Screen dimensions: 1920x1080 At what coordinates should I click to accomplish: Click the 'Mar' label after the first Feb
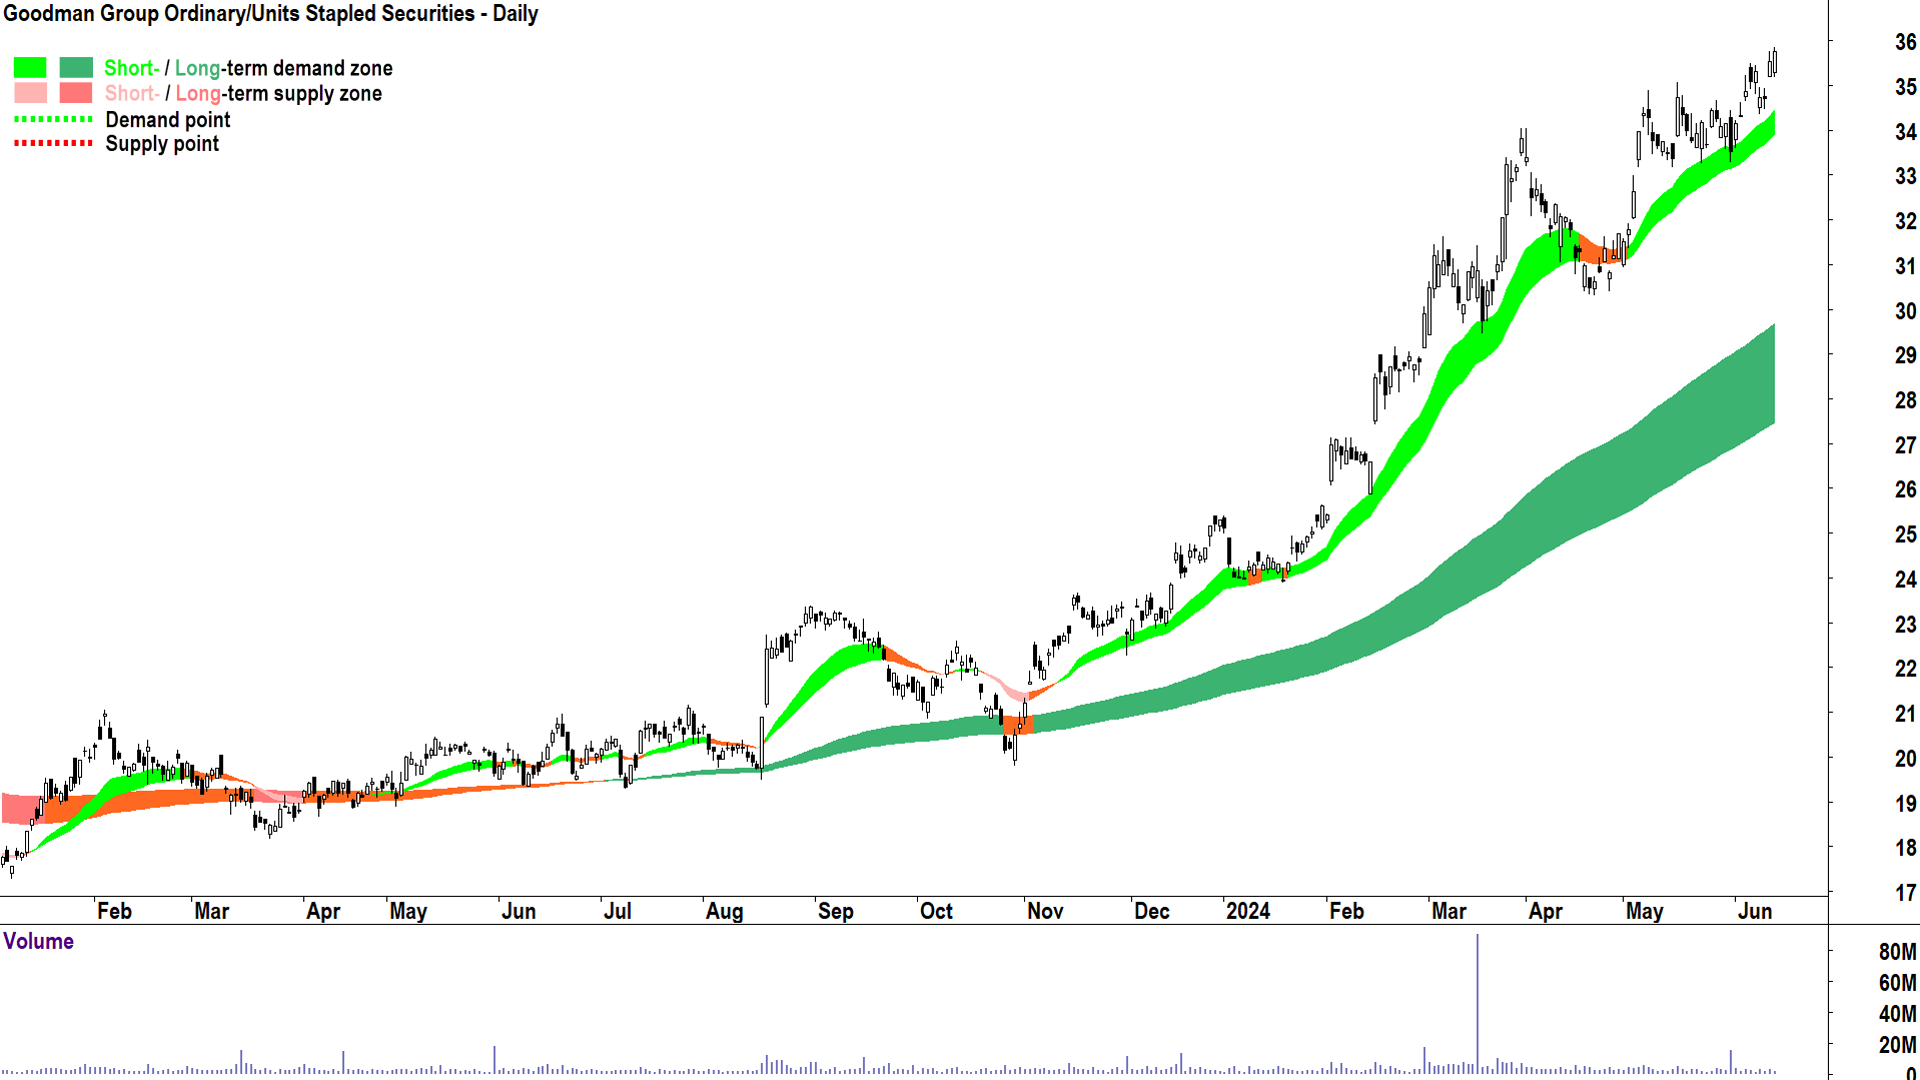211,911
